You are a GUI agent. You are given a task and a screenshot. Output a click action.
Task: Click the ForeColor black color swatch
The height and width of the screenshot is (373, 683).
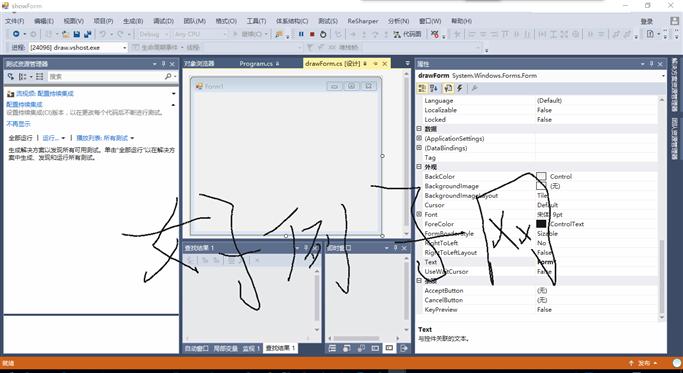(x=541, y=224)
